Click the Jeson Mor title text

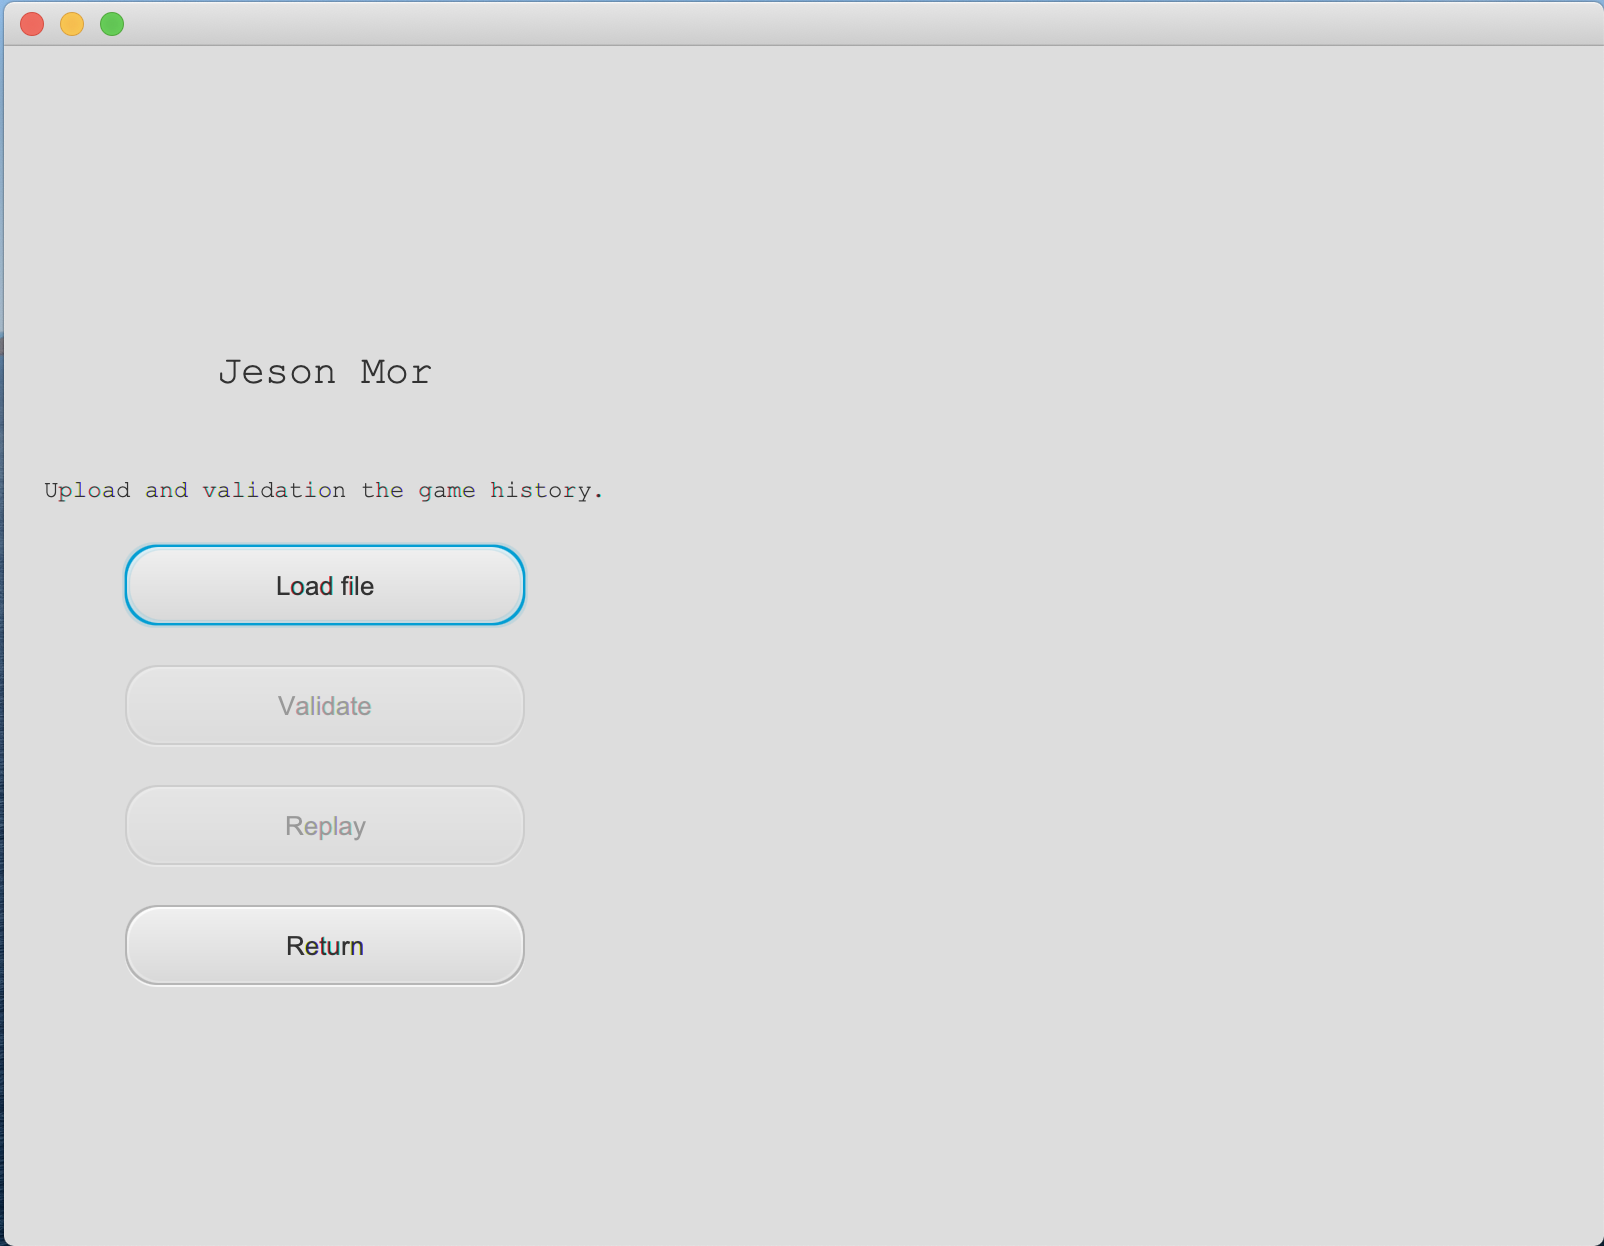pos(325,372)
